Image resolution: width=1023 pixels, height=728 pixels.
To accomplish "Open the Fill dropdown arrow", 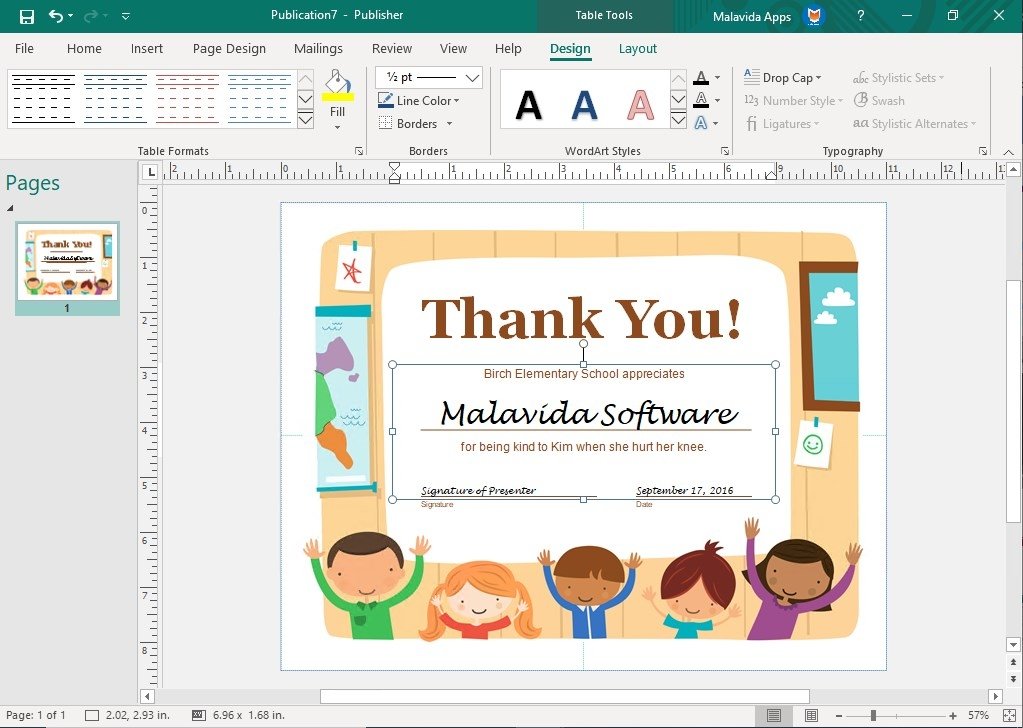I will click(x=337, y=127).
